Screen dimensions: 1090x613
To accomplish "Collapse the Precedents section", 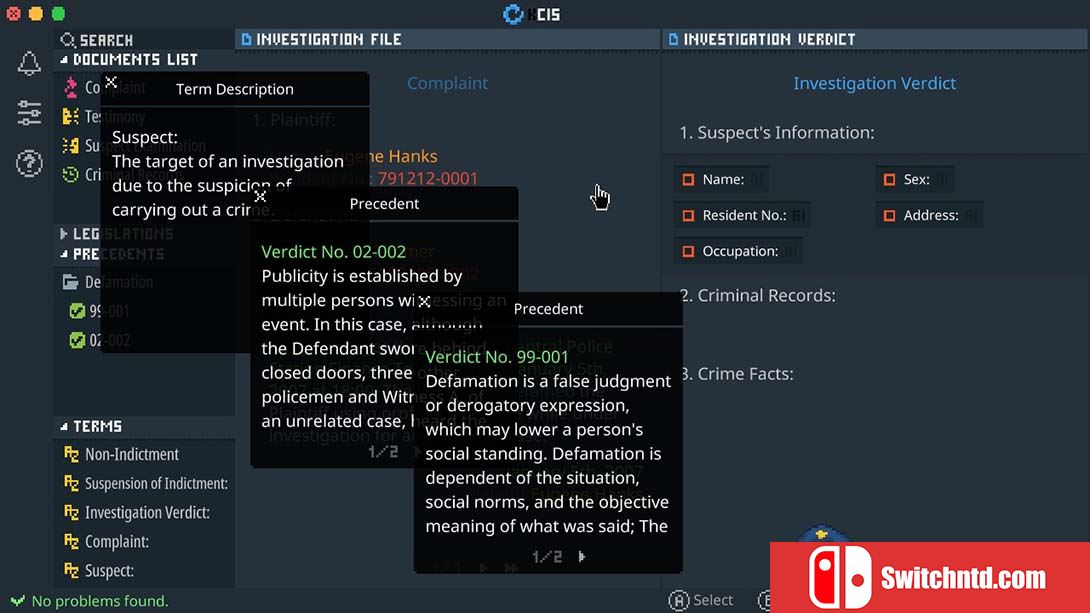I will tap(64, 254).
